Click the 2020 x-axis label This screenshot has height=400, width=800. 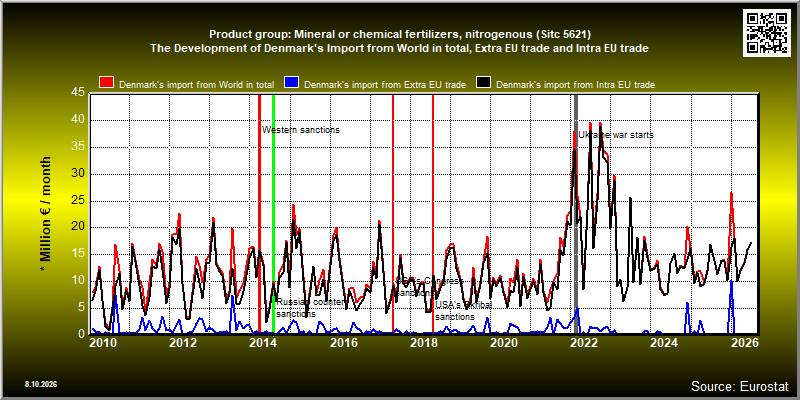(504, 342)
